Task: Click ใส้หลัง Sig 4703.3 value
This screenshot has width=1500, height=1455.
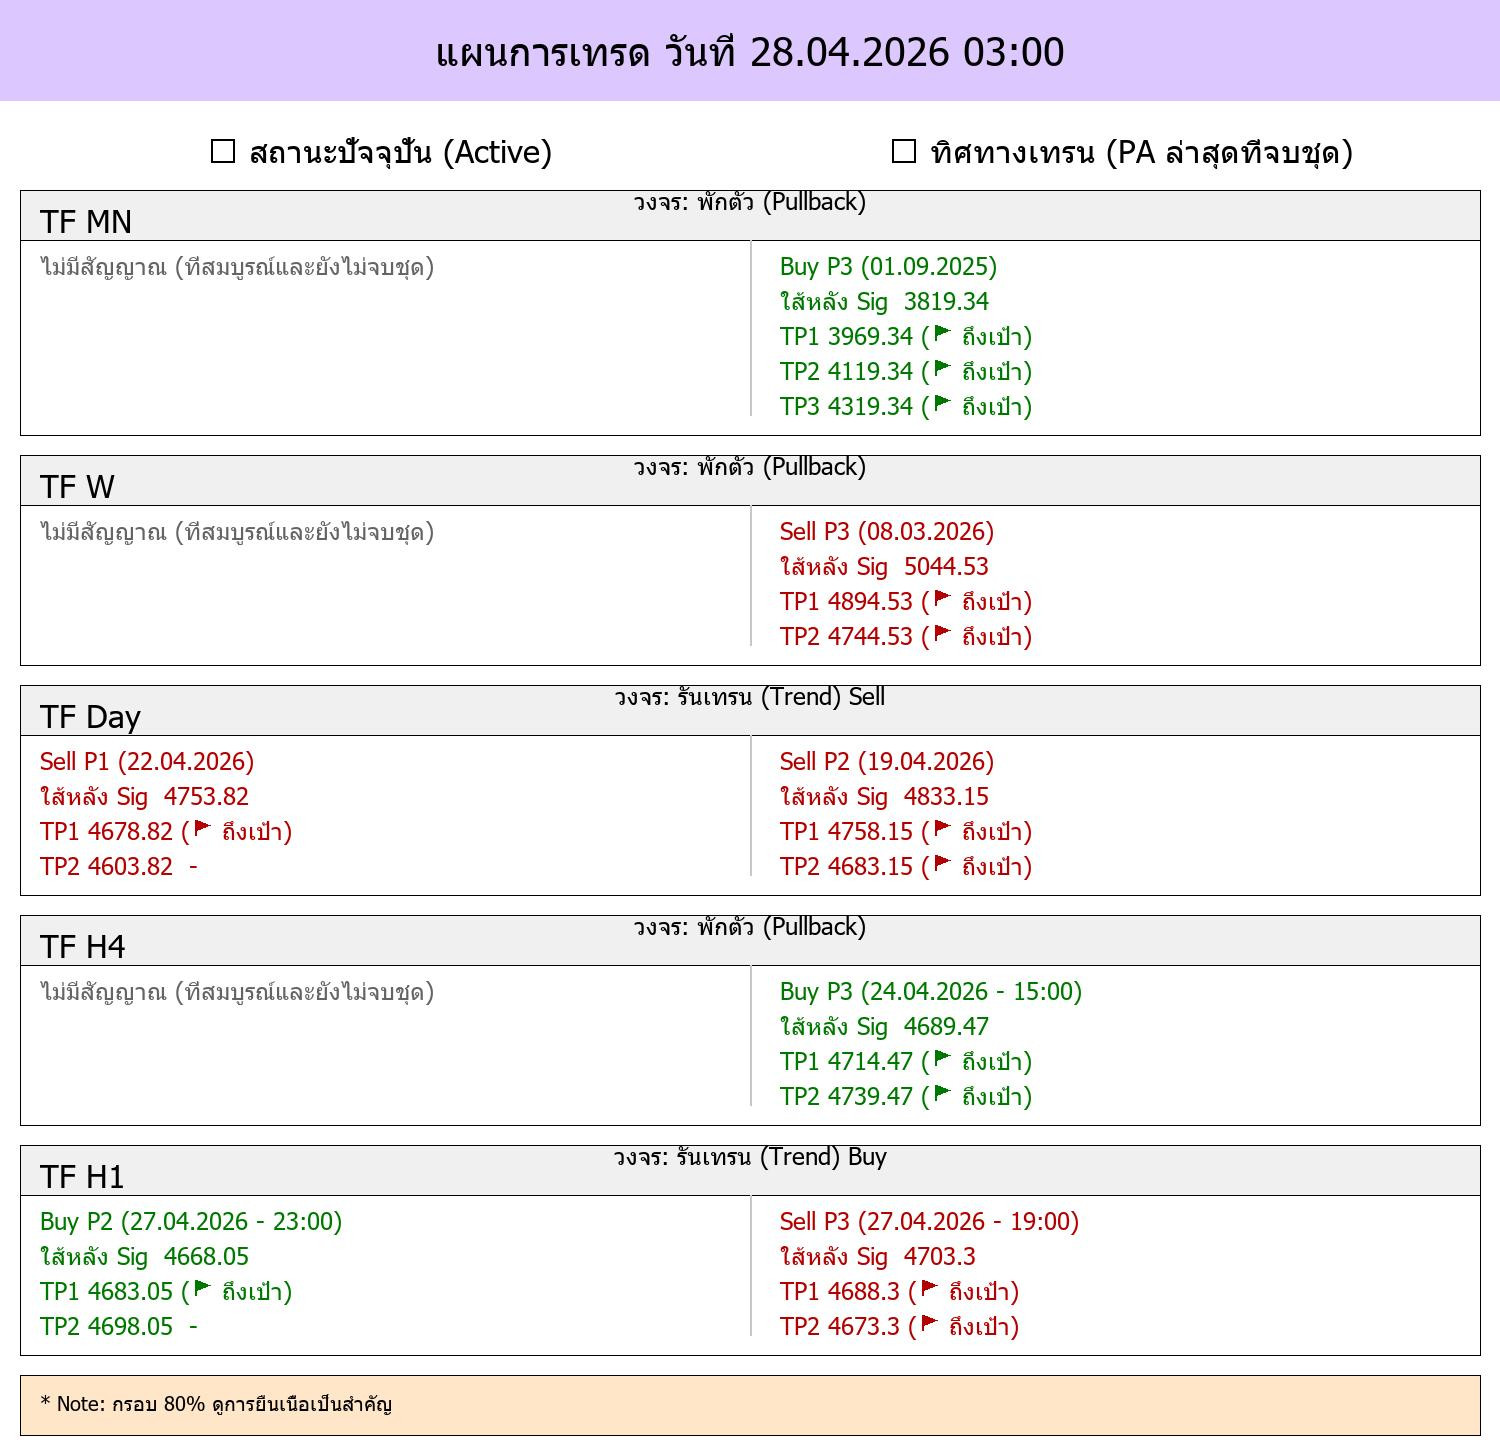Action: pyautogui.click(x=878, y=1256)
